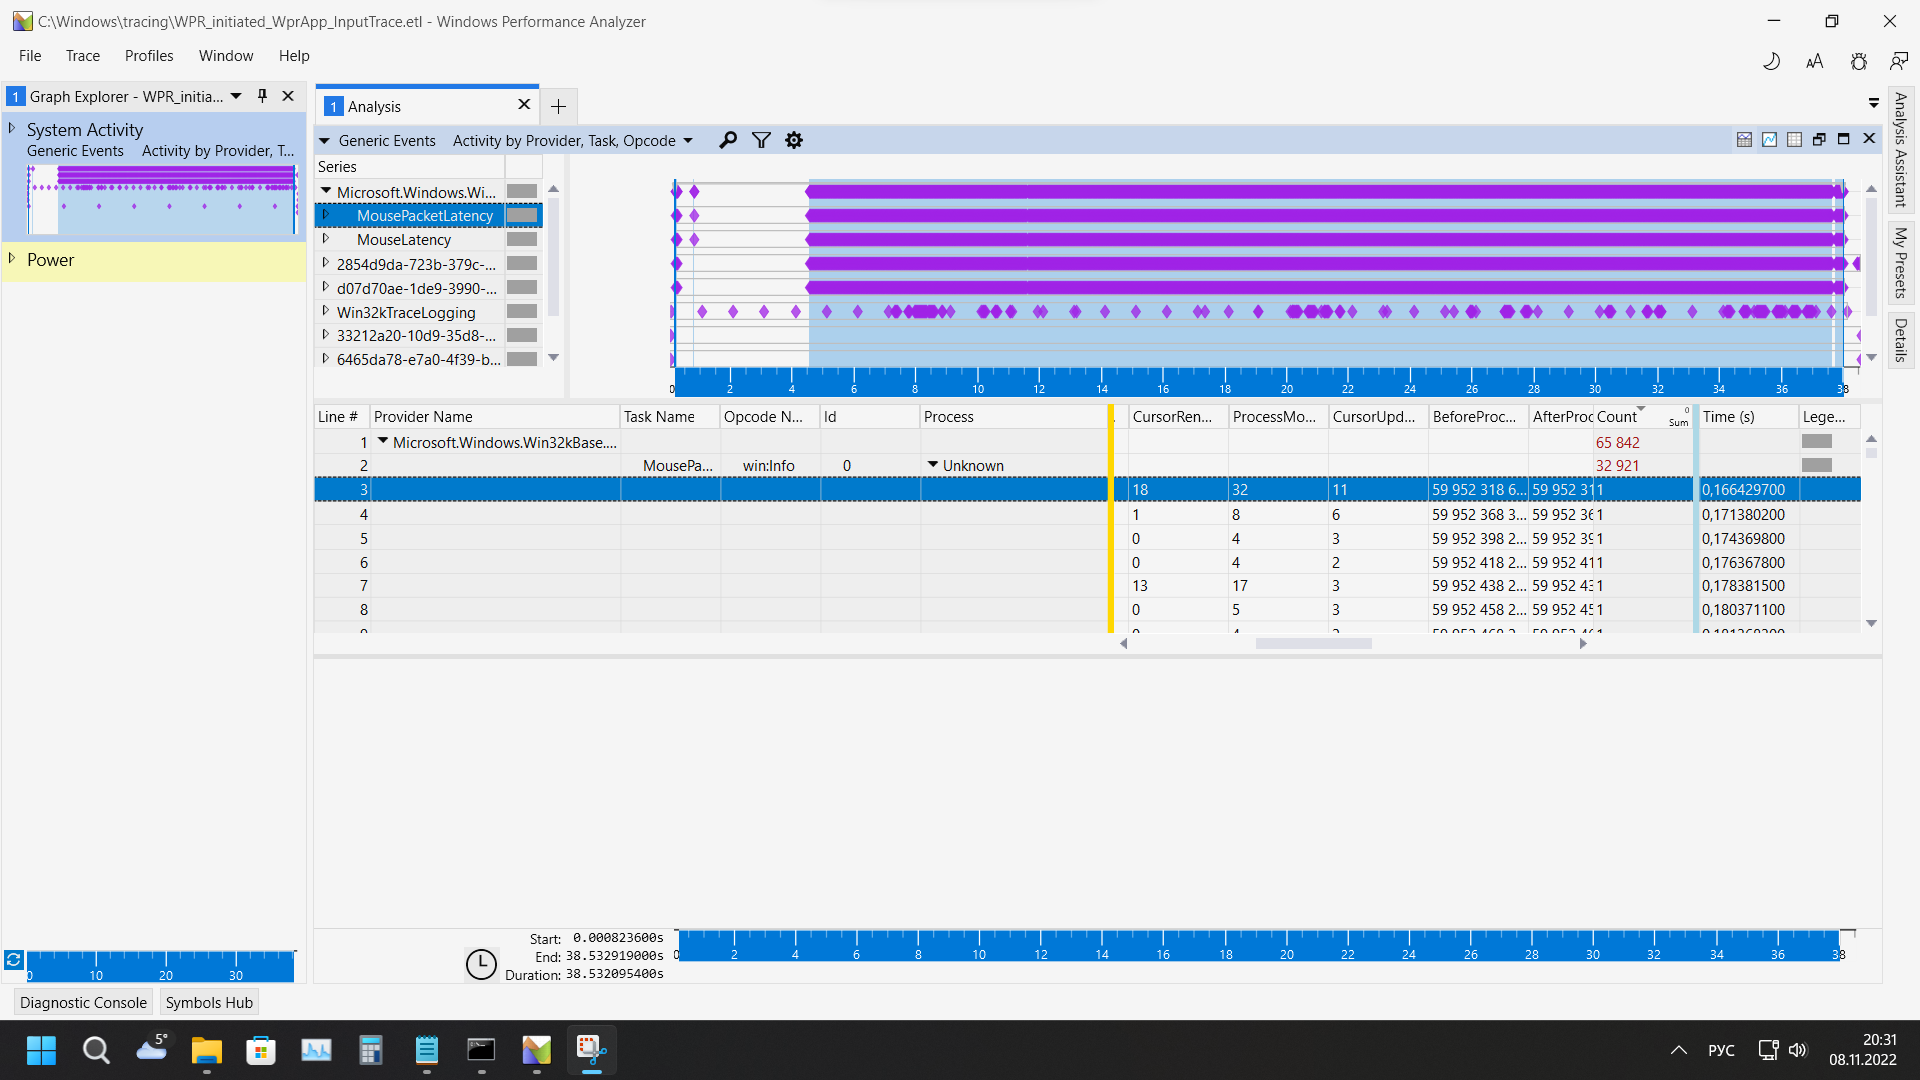Screen dimensions: 1920x1080
Task: Click the Generic Events thumbnail in Graph Explorer
Action: [162, 200]
